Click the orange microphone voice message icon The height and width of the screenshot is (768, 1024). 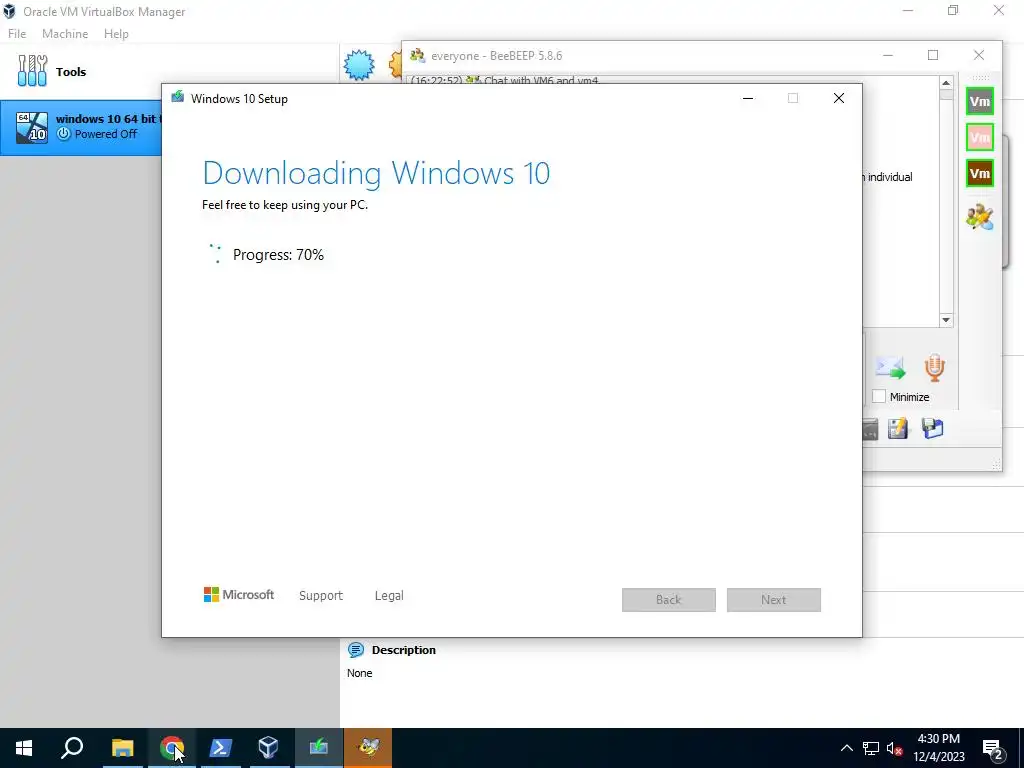[935, 368]
